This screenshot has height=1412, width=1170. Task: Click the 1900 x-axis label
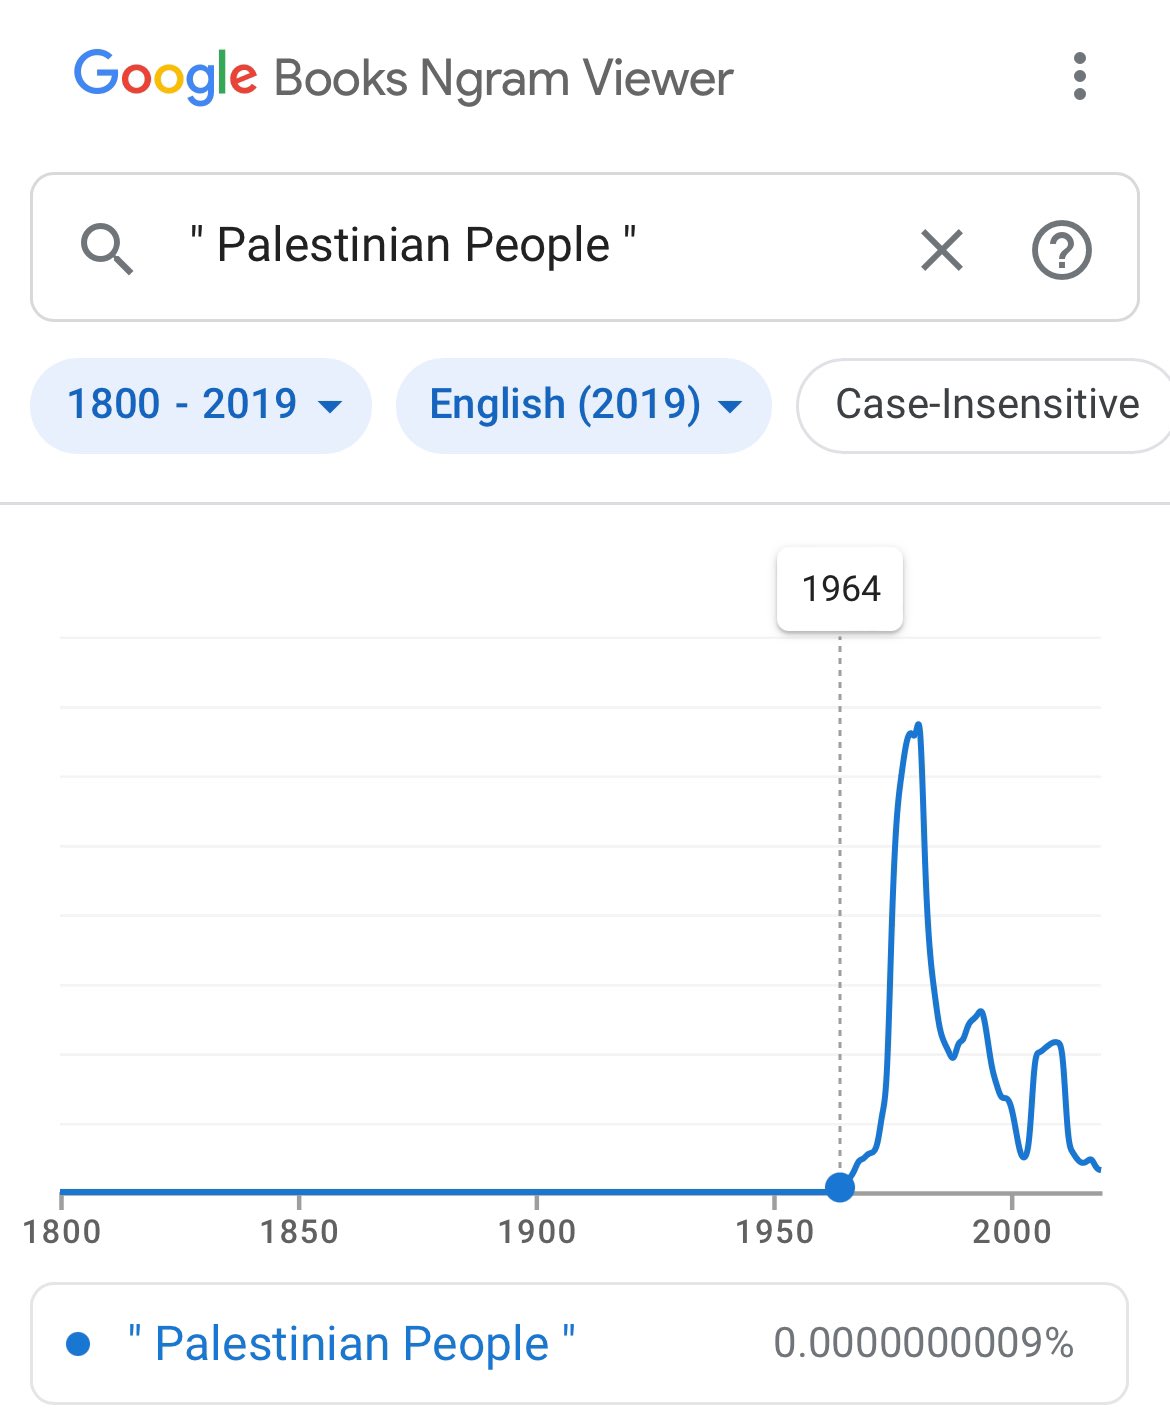point(537,1231)
